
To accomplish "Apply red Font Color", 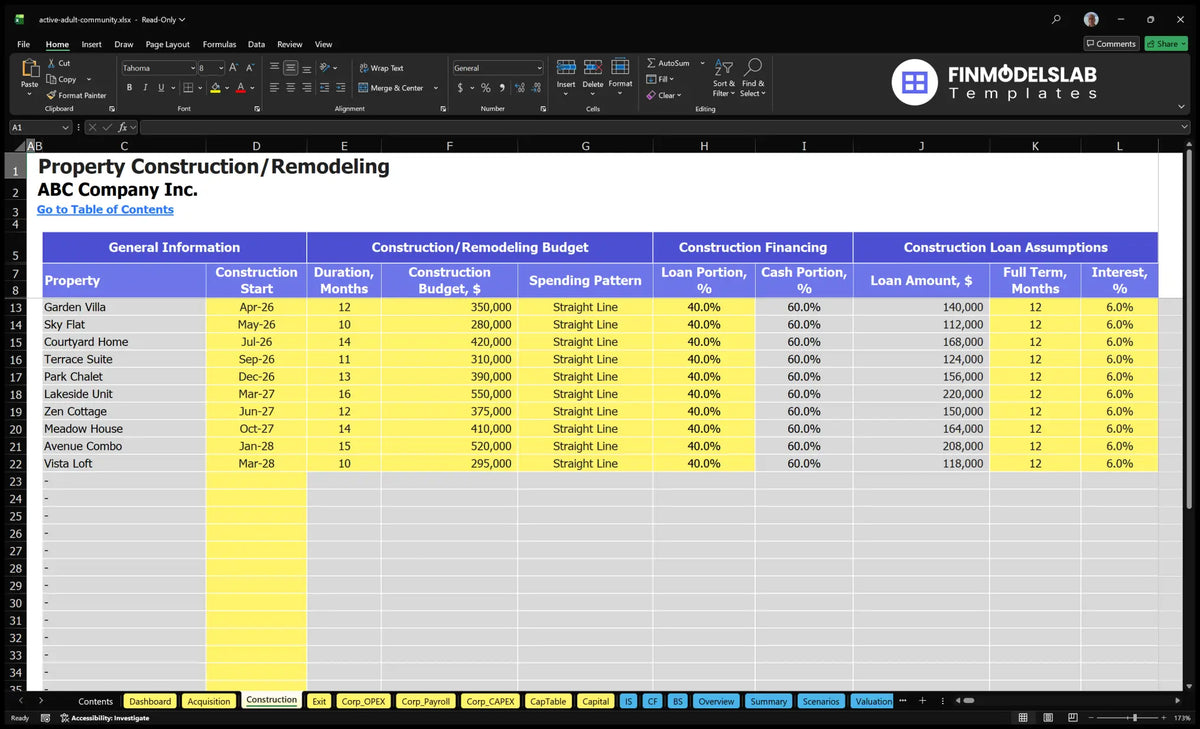I will click(241, 88).
